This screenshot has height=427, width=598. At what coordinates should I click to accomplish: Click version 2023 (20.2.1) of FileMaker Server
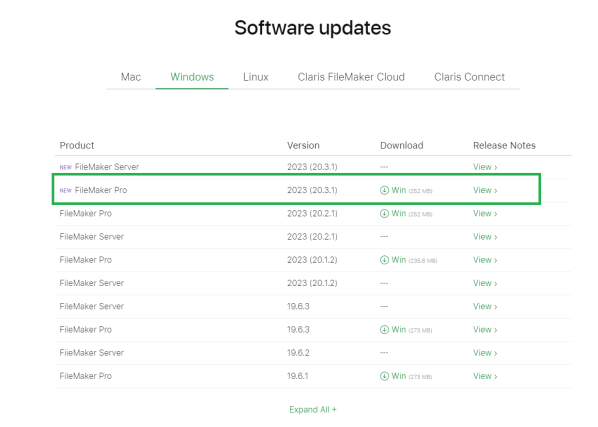[312, 237]
